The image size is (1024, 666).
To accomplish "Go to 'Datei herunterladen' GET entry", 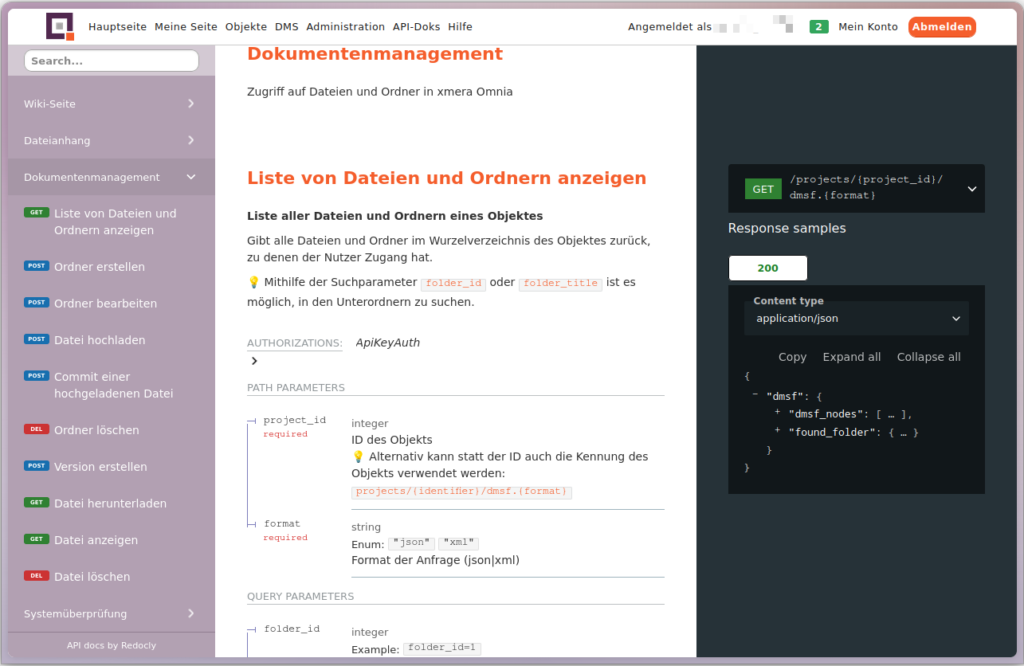I will [x=110, y=503].
